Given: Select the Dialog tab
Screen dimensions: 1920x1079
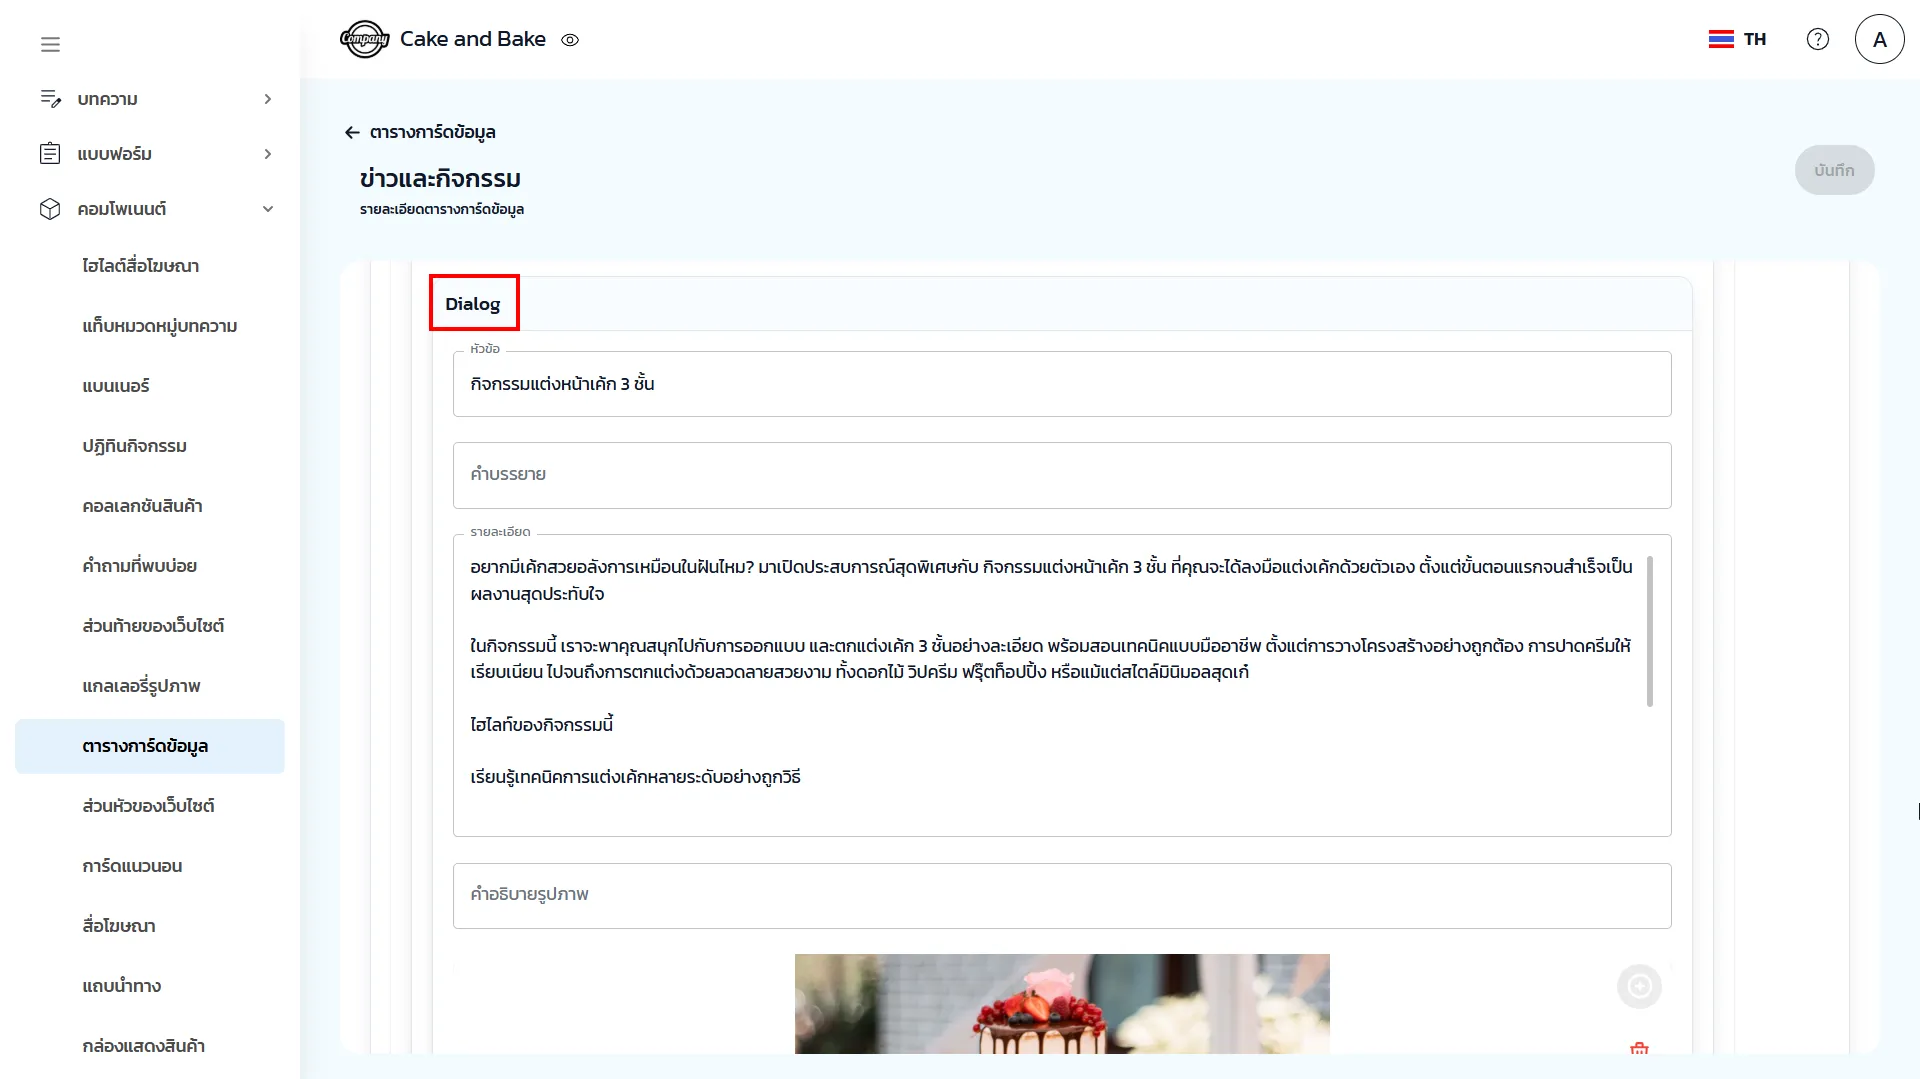Looking at the screenshot, I should click(473, 304).
